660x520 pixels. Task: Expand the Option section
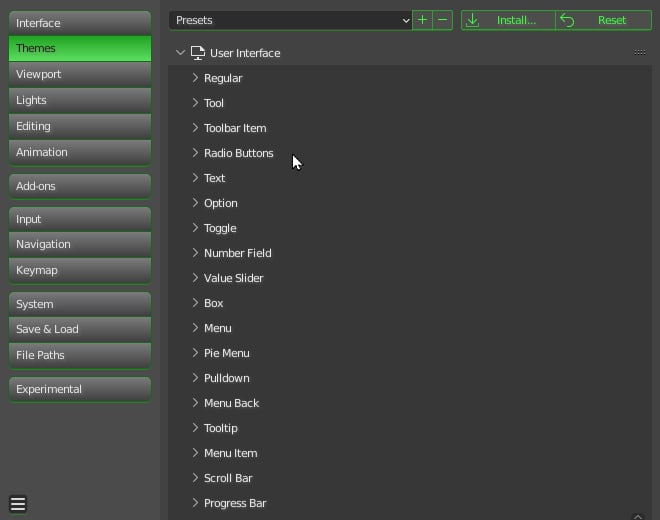point(195,203)
